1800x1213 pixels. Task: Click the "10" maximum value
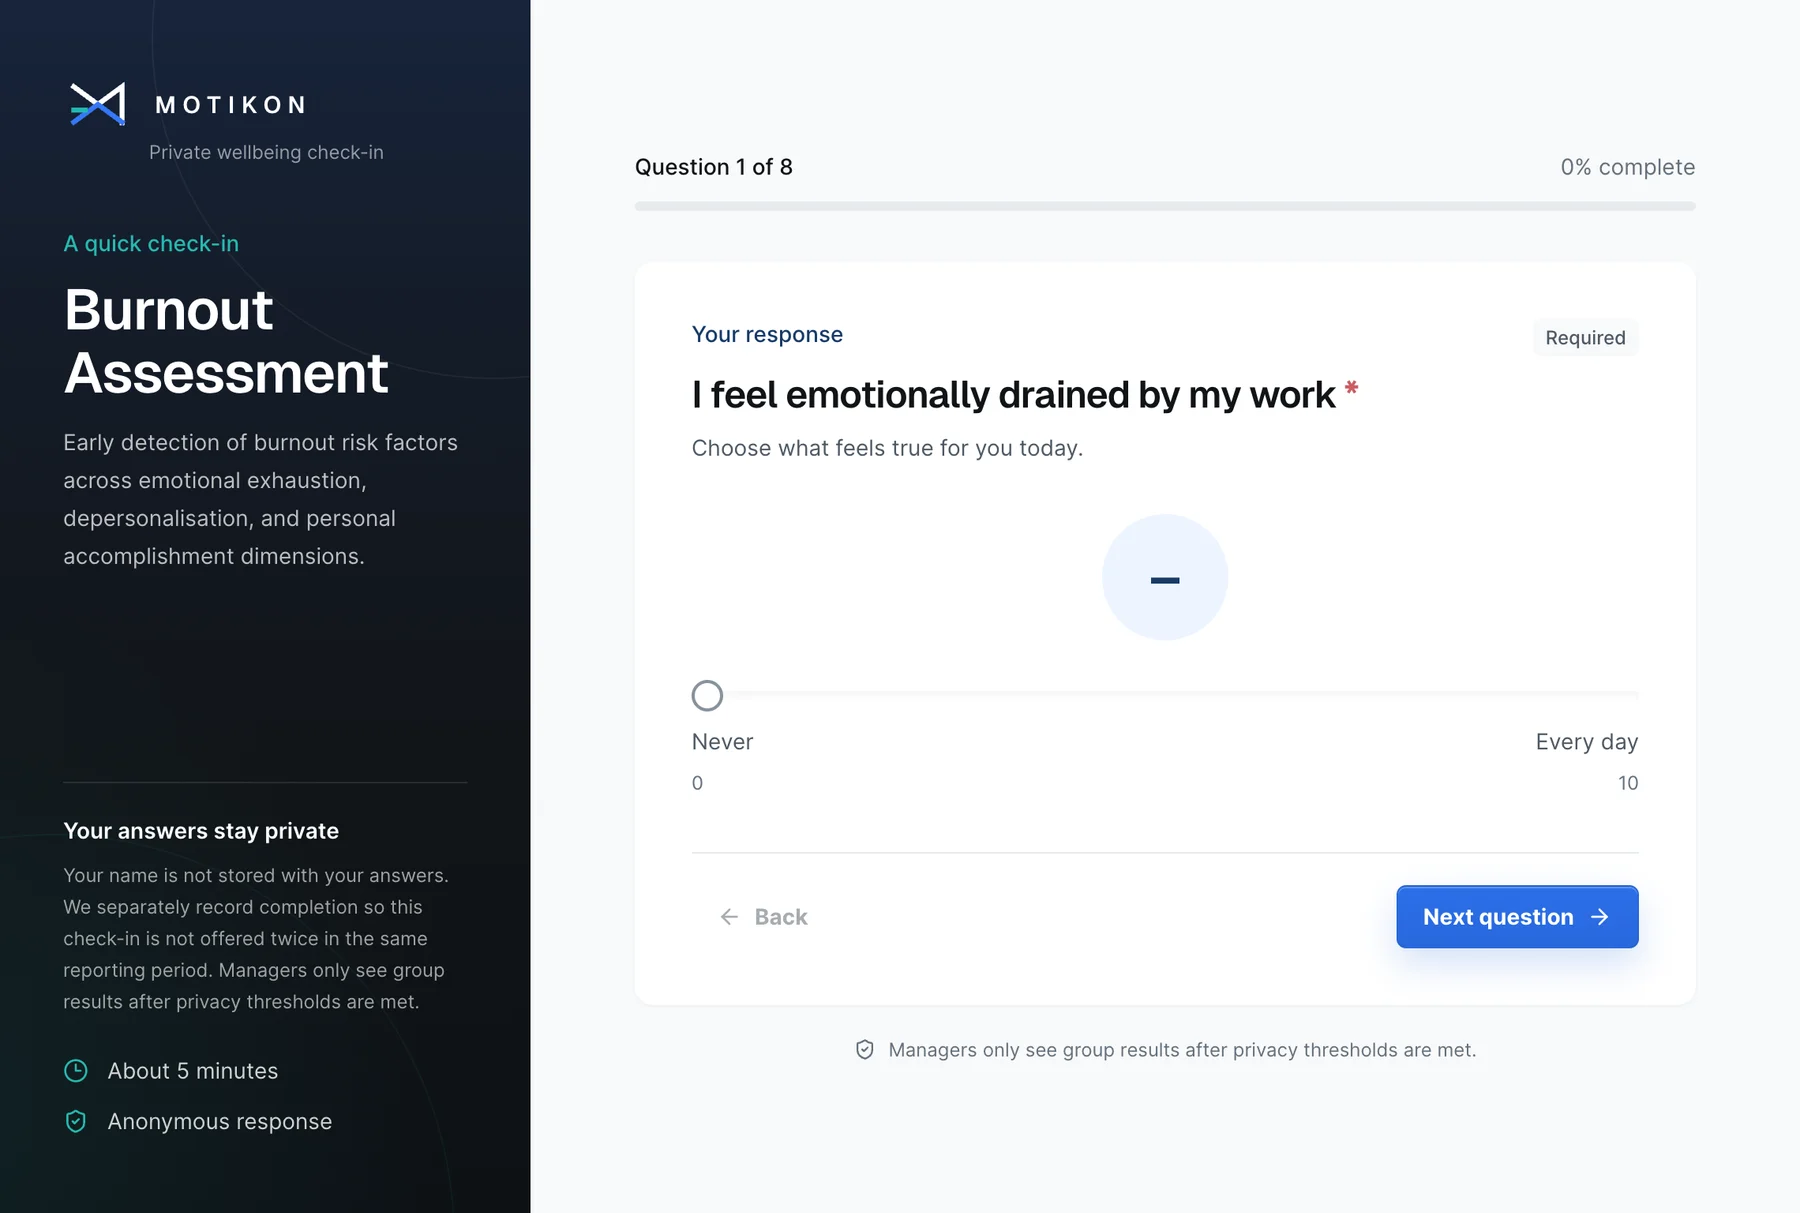(1628, 783)
